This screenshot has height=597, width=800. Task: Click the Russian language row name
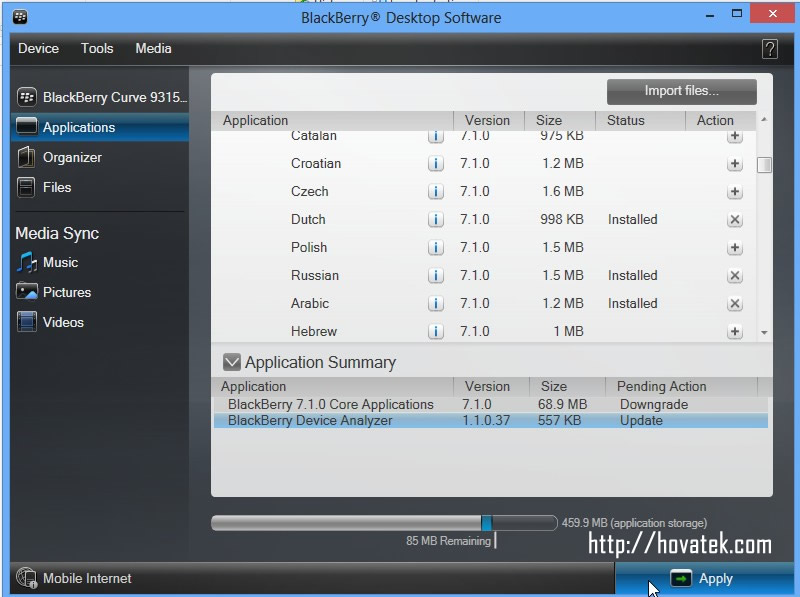pyautogui.click(x=315, y=276)
